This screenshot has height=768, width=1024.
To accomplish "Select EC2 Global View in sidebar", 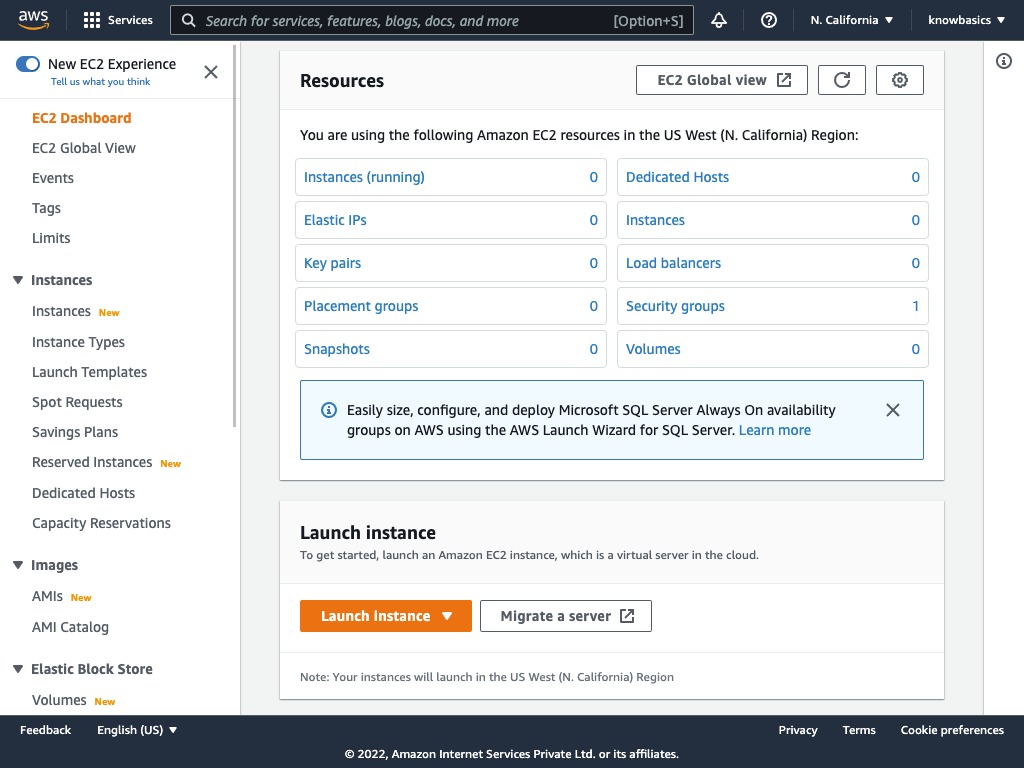I will point(84,148).
